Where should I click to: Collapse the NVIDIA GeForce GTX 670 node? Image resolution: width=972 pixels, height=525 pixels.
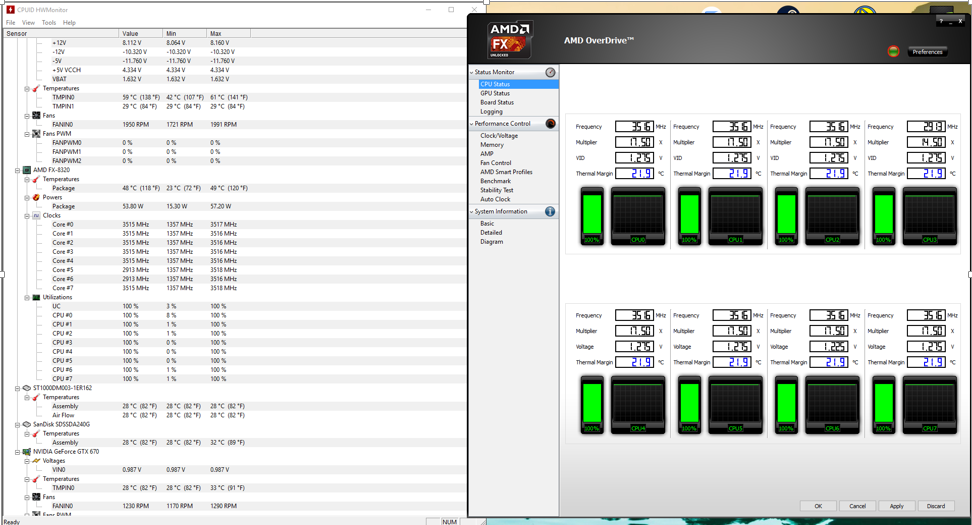17,452
